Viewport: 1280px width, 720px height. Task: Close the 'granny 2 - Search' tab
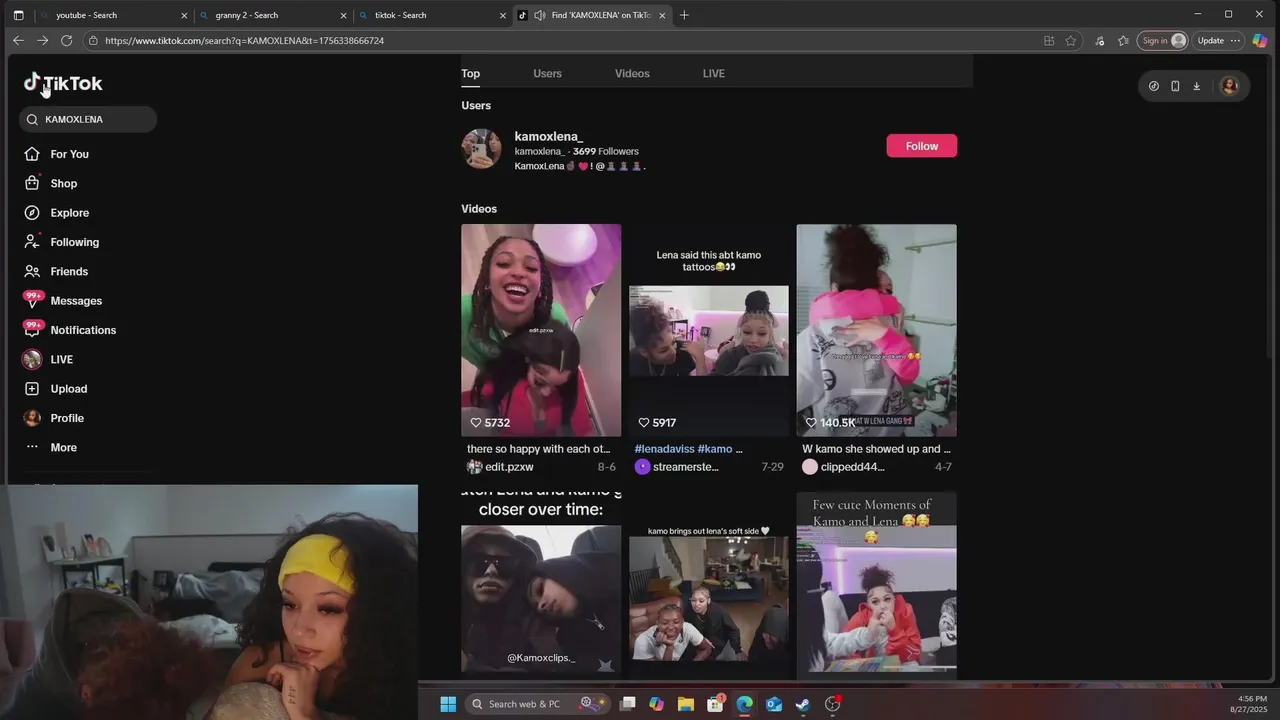click(344, 15)
